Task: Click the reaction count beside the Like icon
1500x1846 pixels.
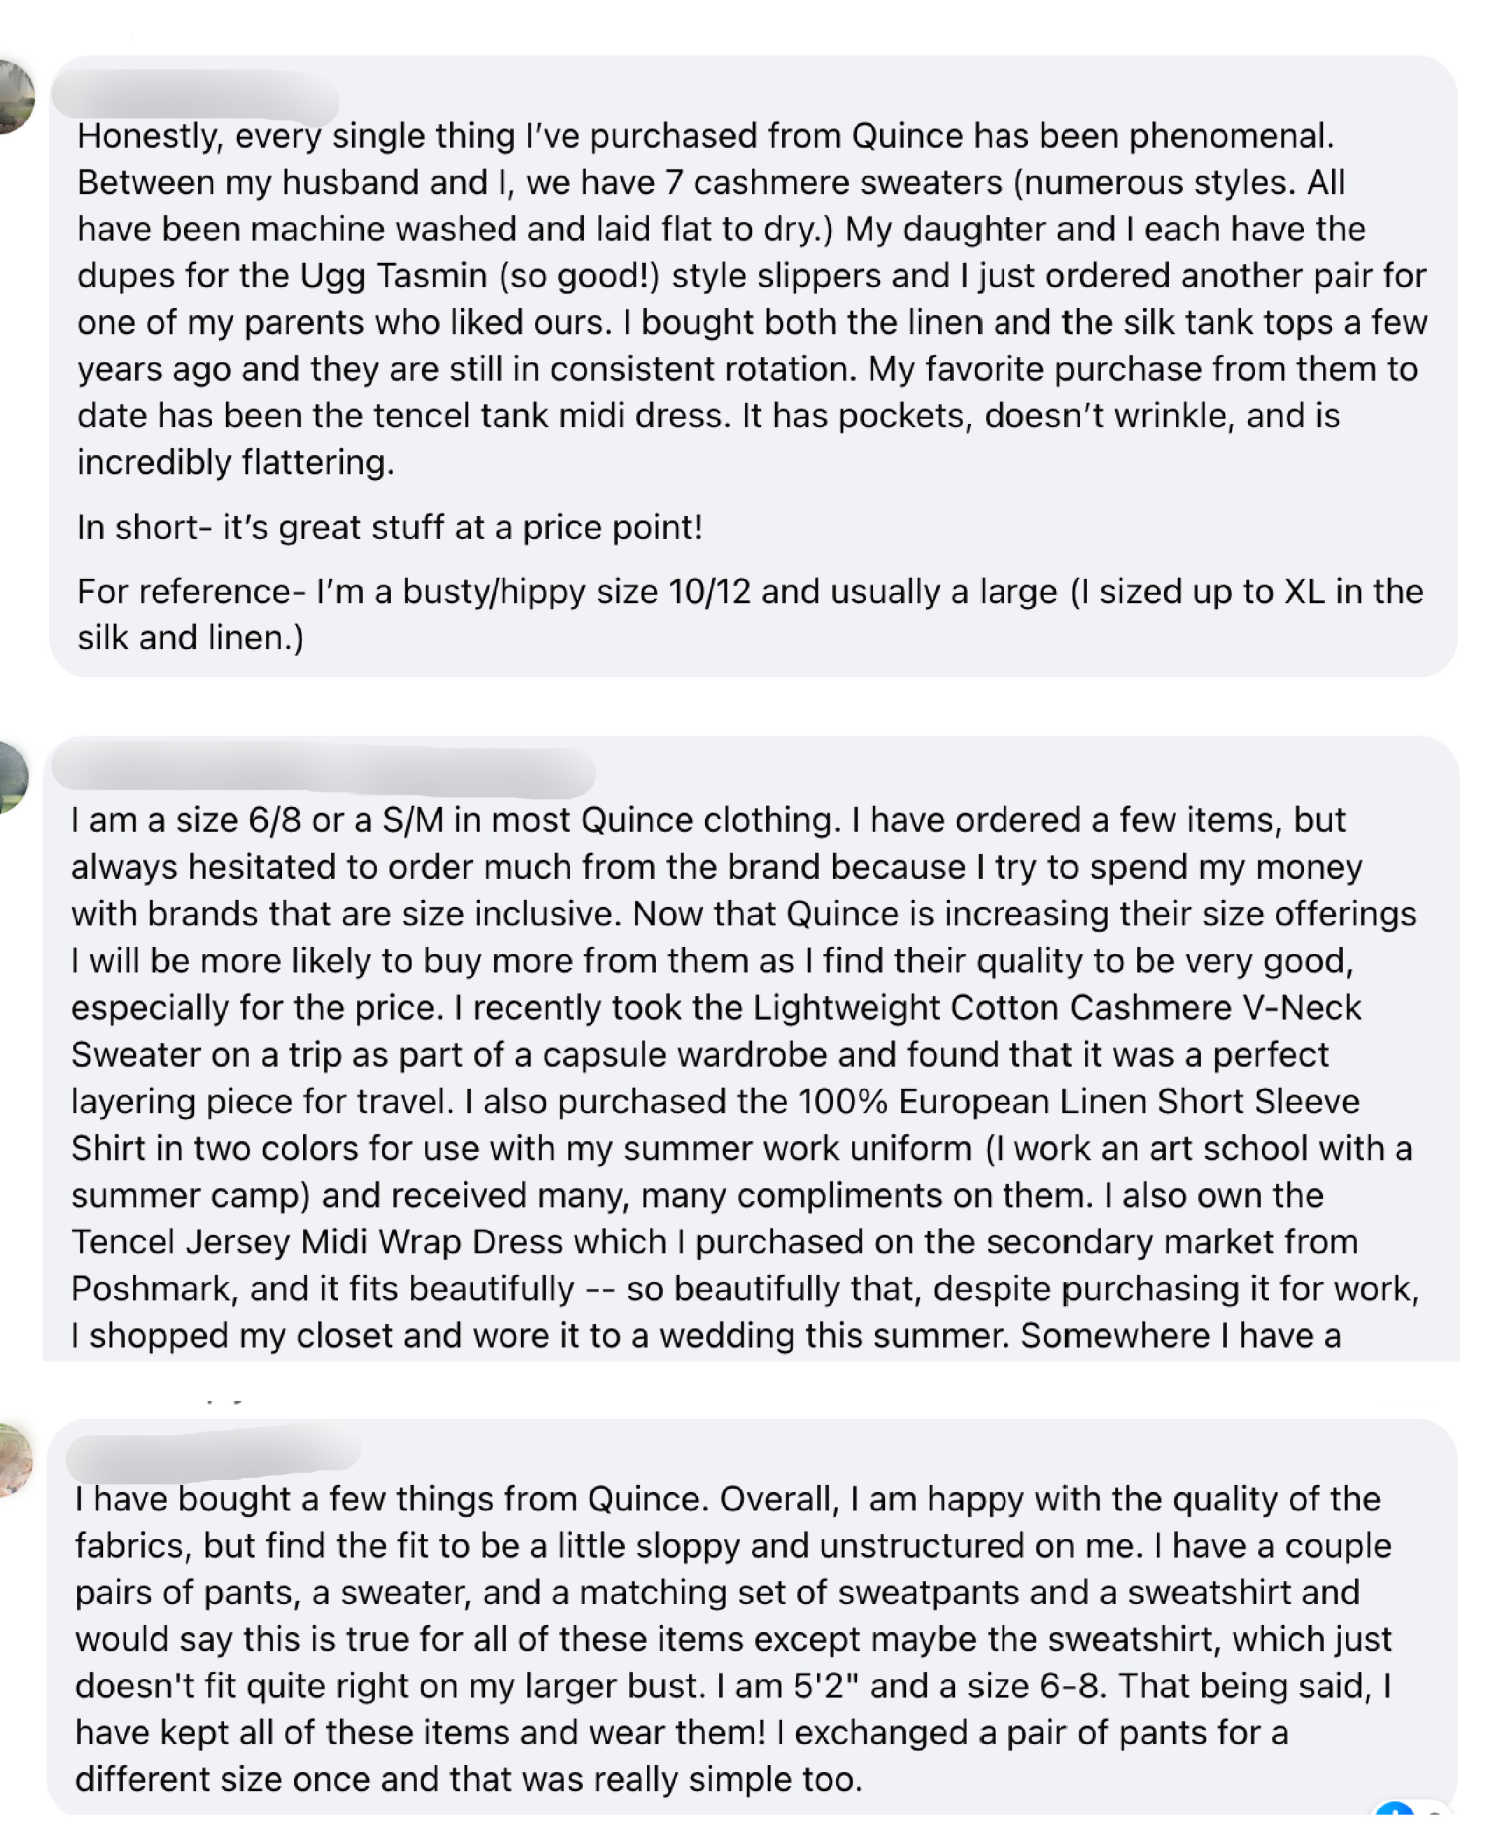Action: click(1436, 1811)
